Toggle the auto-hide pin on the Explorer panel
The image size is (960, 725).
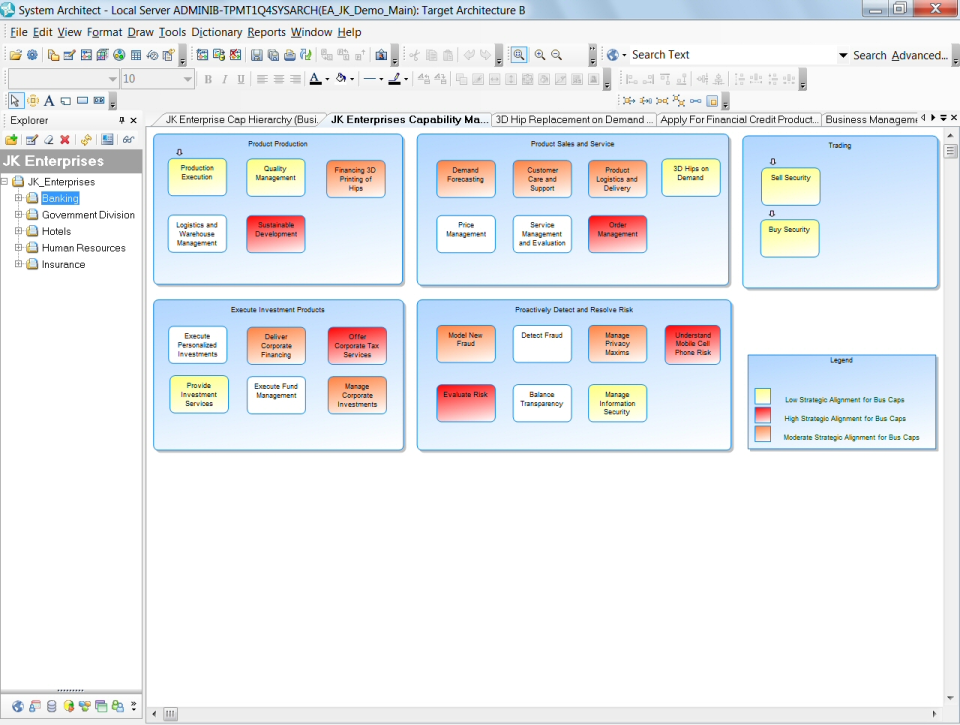click(x=121, y=120)
